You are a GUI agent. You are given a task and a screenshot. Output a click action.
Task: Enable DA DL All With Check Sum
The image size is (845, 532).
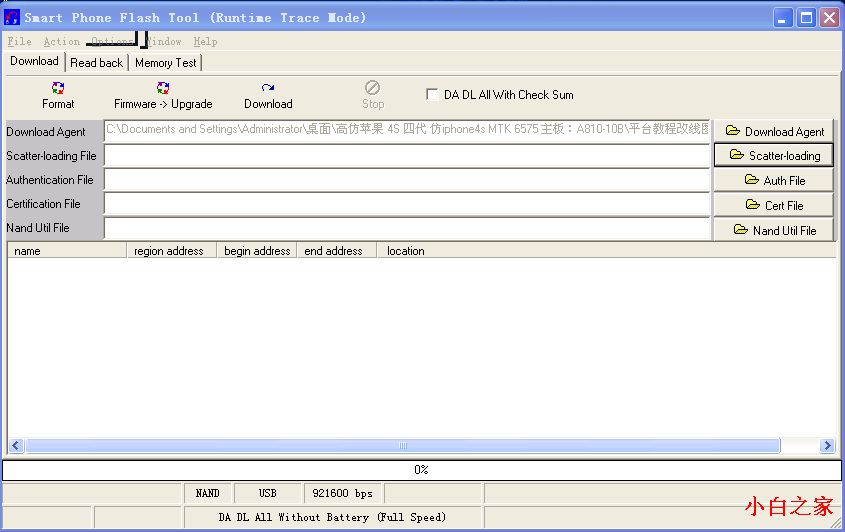point(432,94)
